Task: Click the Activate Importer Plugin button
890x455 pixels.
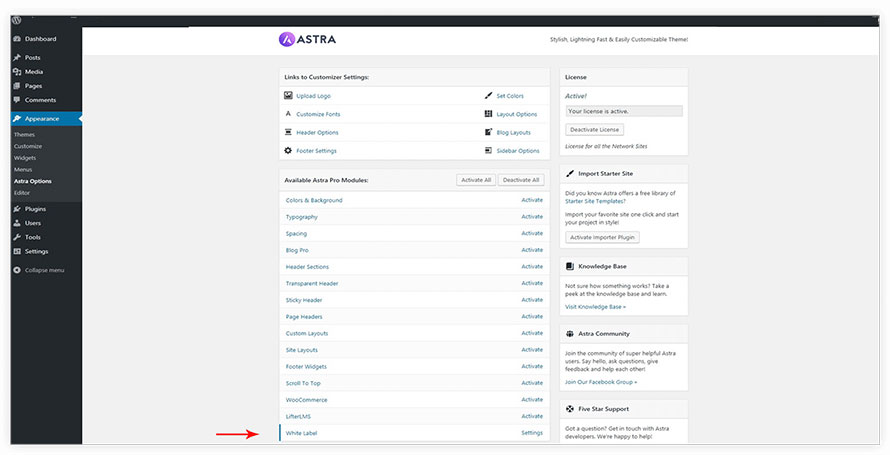Action: pos(602,237)
